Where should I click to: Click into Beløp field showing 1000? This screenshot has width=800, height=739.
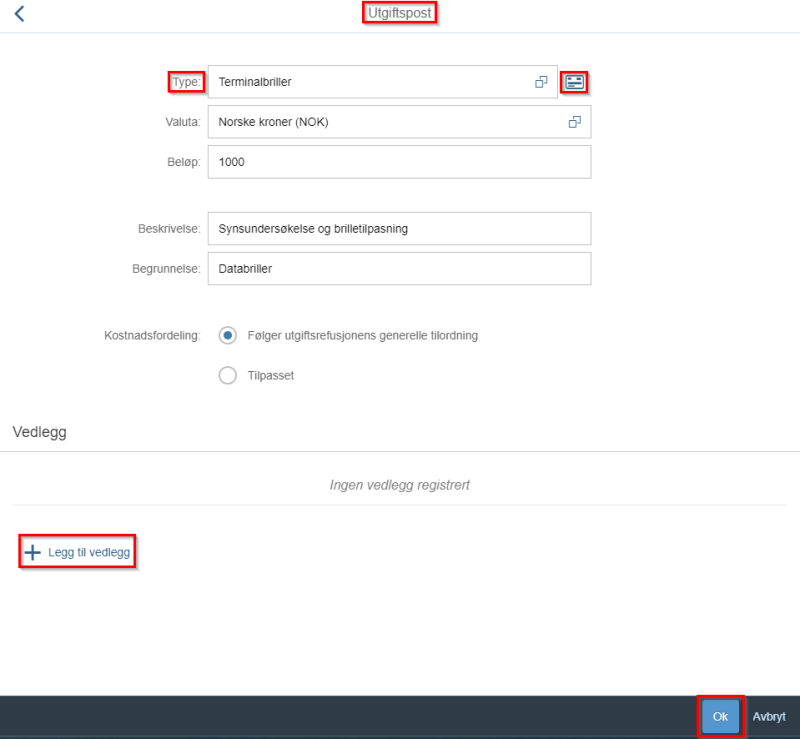tap(399, 162)
